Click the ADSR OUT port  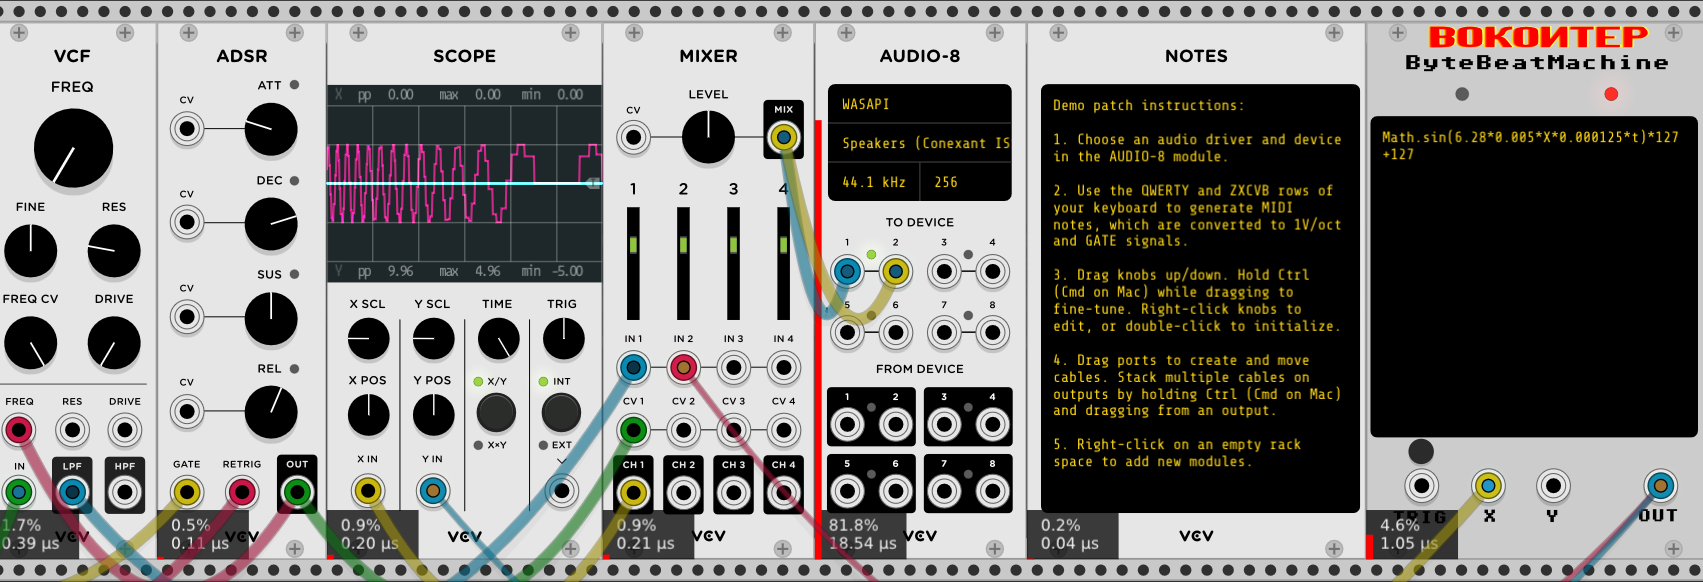click(297, 492)
